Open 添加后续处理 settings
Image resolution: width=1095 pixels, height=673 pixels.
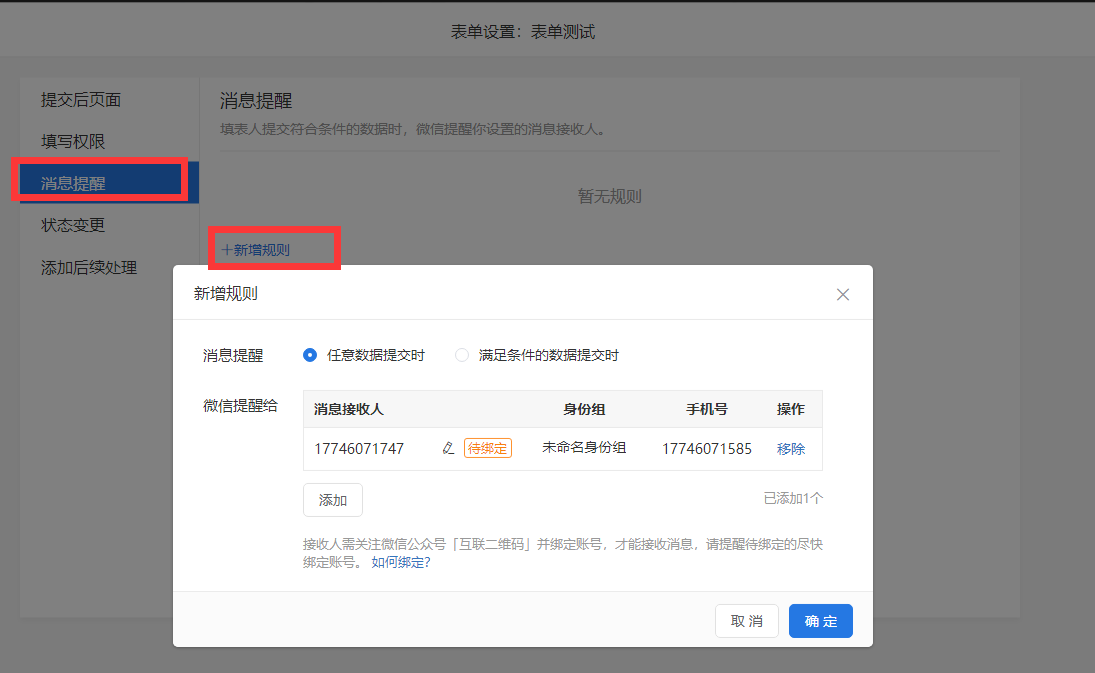[89, 267]
